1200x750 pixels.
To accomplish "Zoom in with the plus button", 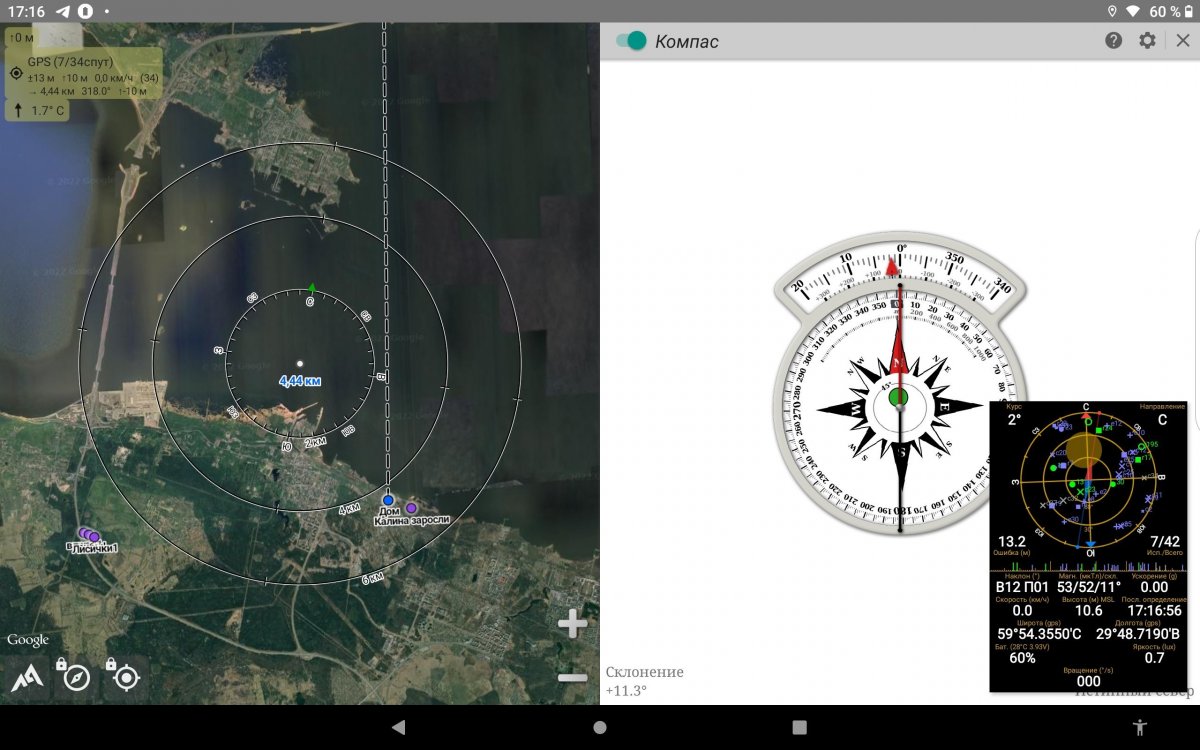I will (573, 623).
